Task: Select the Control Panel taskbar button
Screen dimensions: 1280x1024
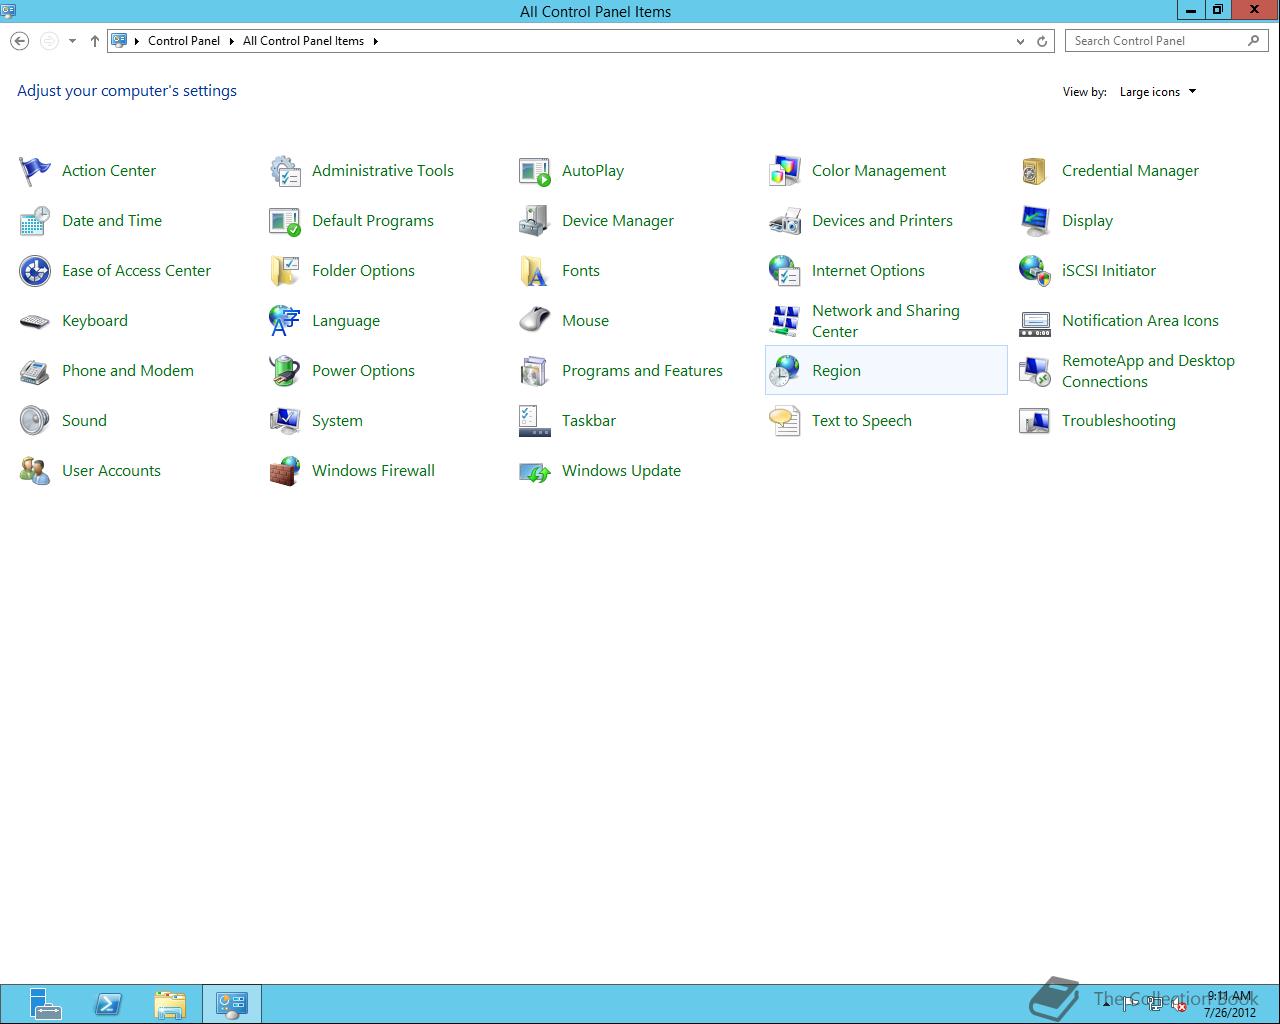Action: [232, 1003]
